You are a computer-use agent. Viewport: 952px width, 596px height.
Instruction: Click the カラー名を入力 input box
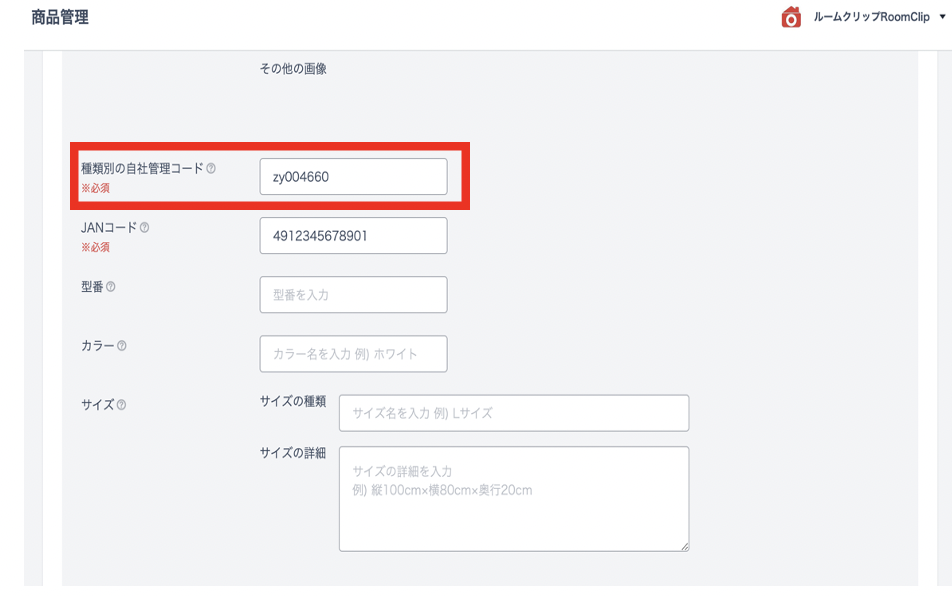(353, 354)
